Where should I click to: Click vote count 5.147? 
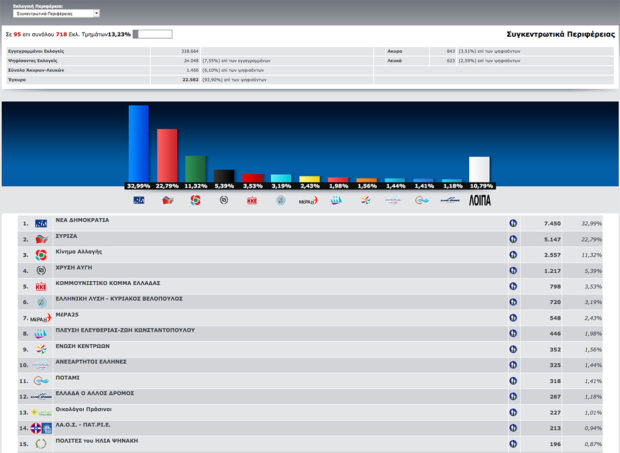552,239
